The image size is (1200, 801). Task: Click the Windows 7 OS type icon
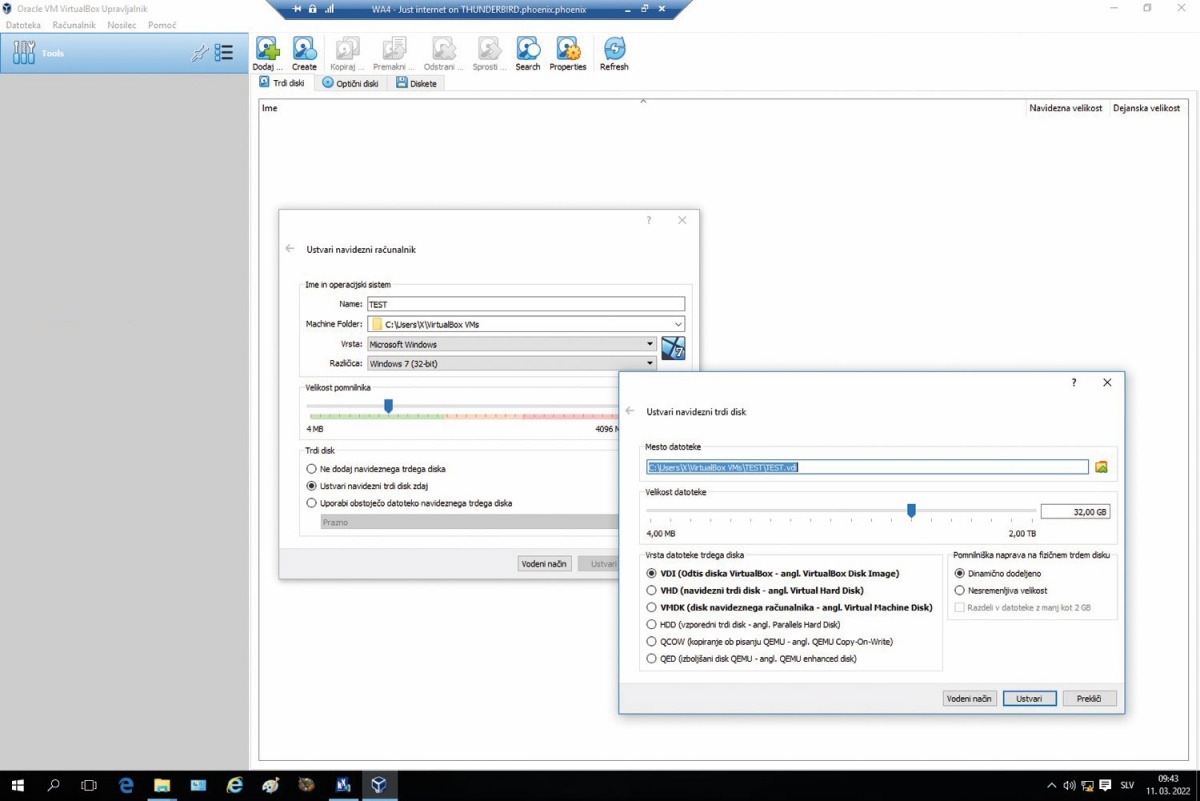click(x=673, y=348)
